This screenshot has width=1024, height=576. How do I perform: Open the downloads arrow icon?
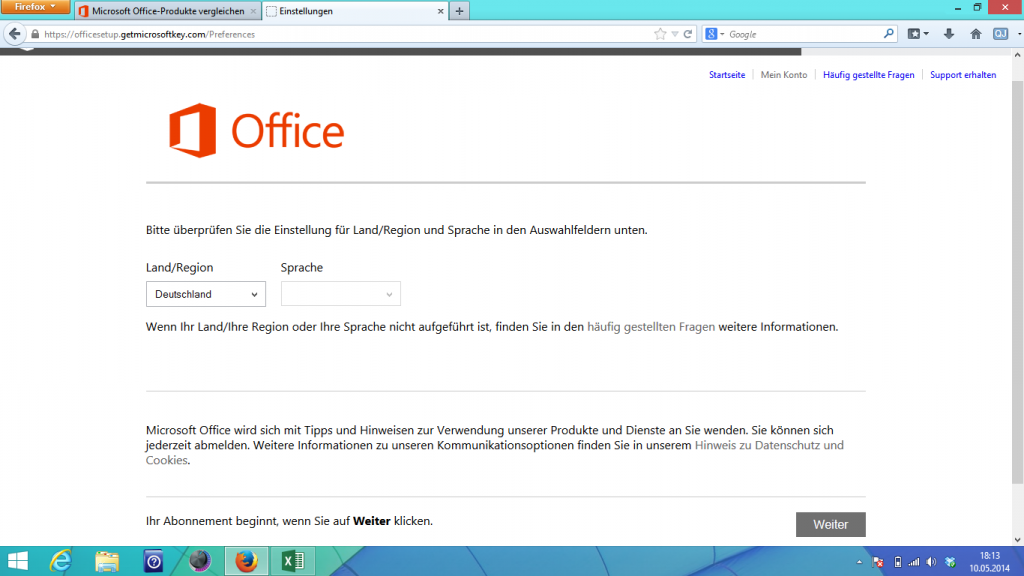pos(949,34)
